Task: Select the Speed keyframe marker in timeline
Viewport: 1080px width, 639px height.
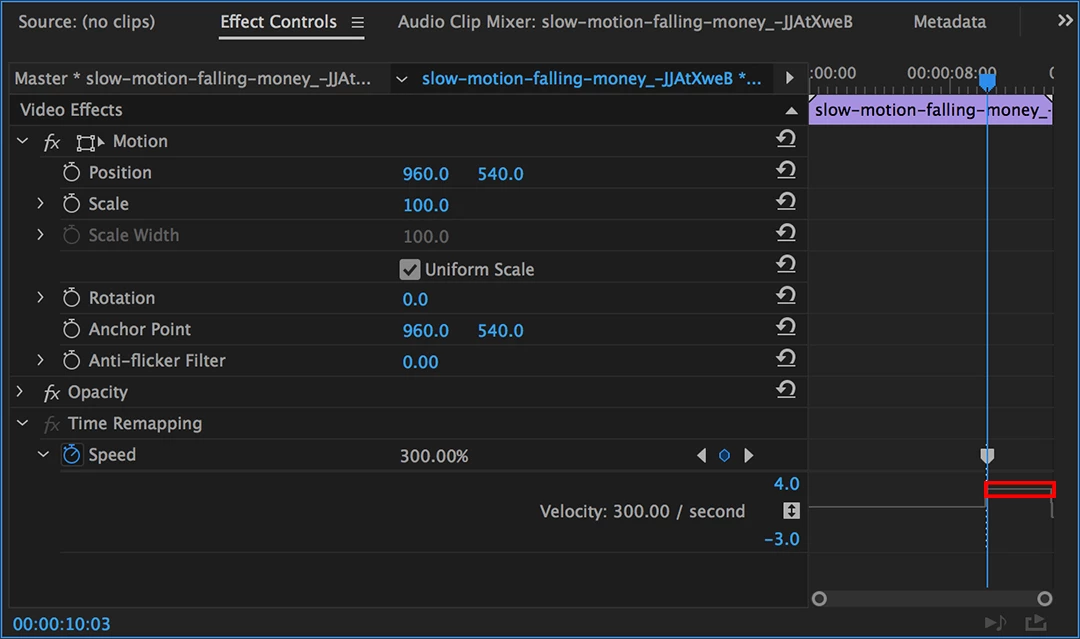Action: click(987, 455)
